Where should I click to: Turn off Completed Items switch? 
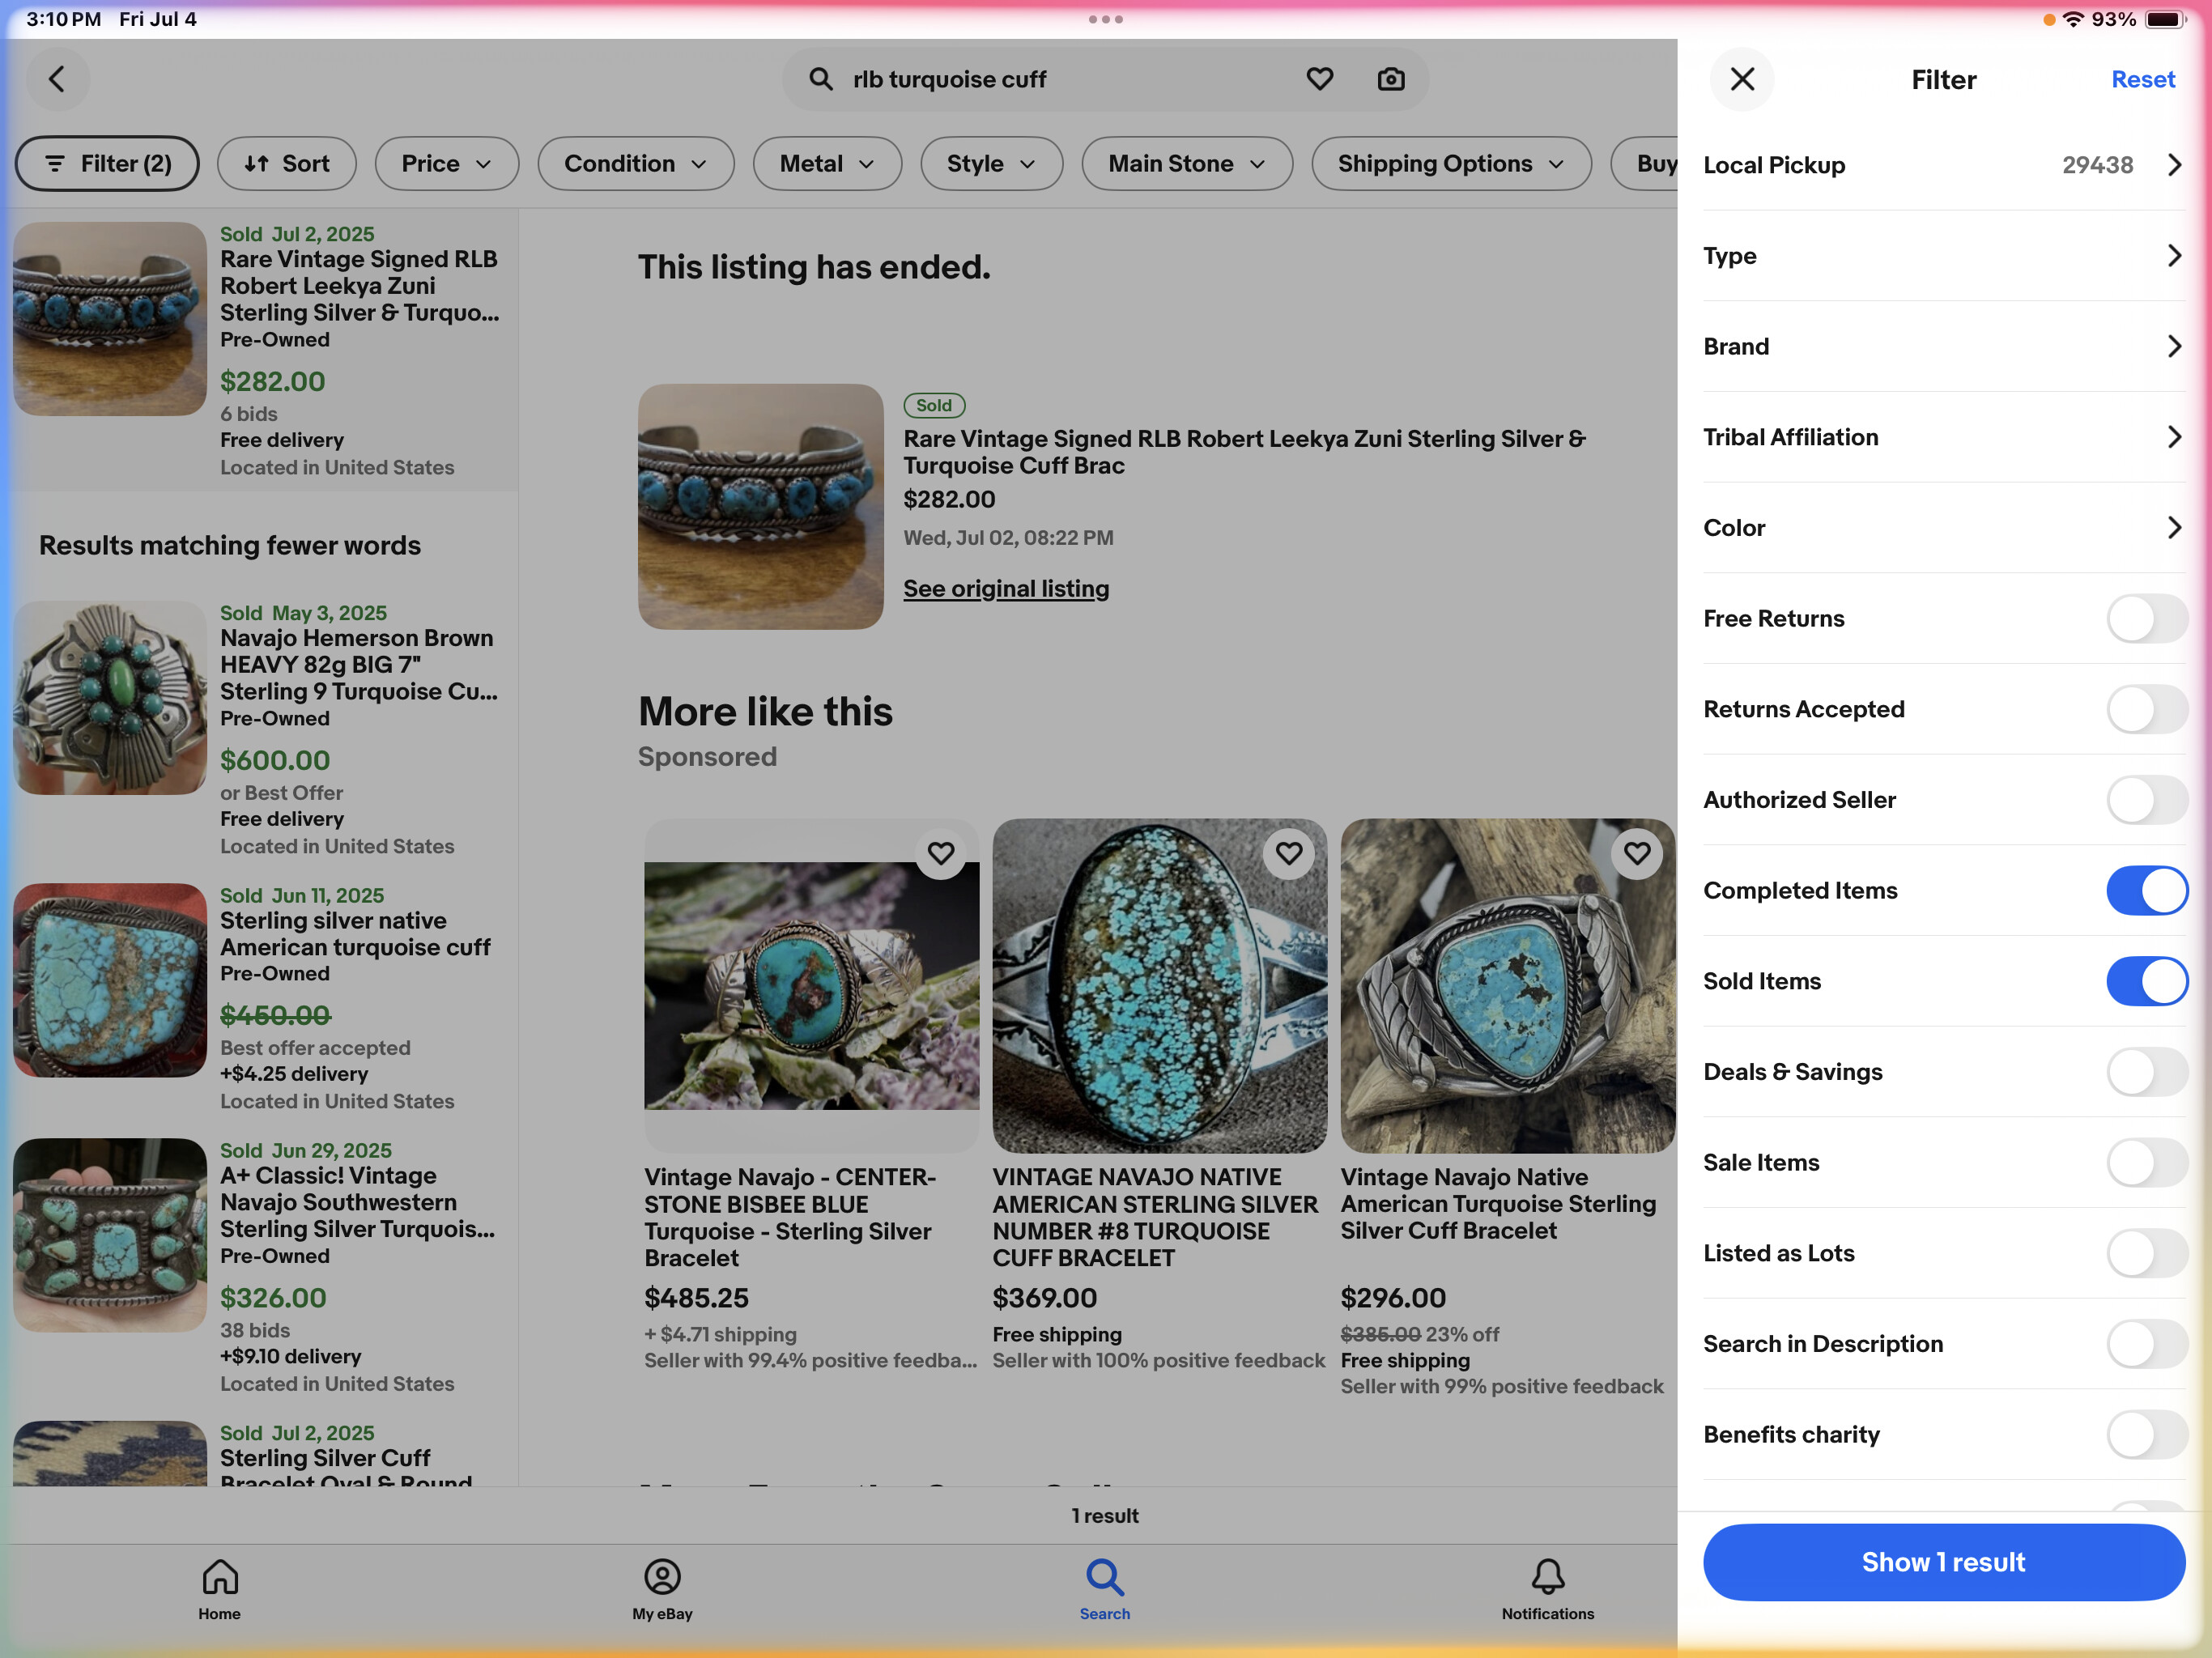pyautogui.click(x=2147, y=890)
